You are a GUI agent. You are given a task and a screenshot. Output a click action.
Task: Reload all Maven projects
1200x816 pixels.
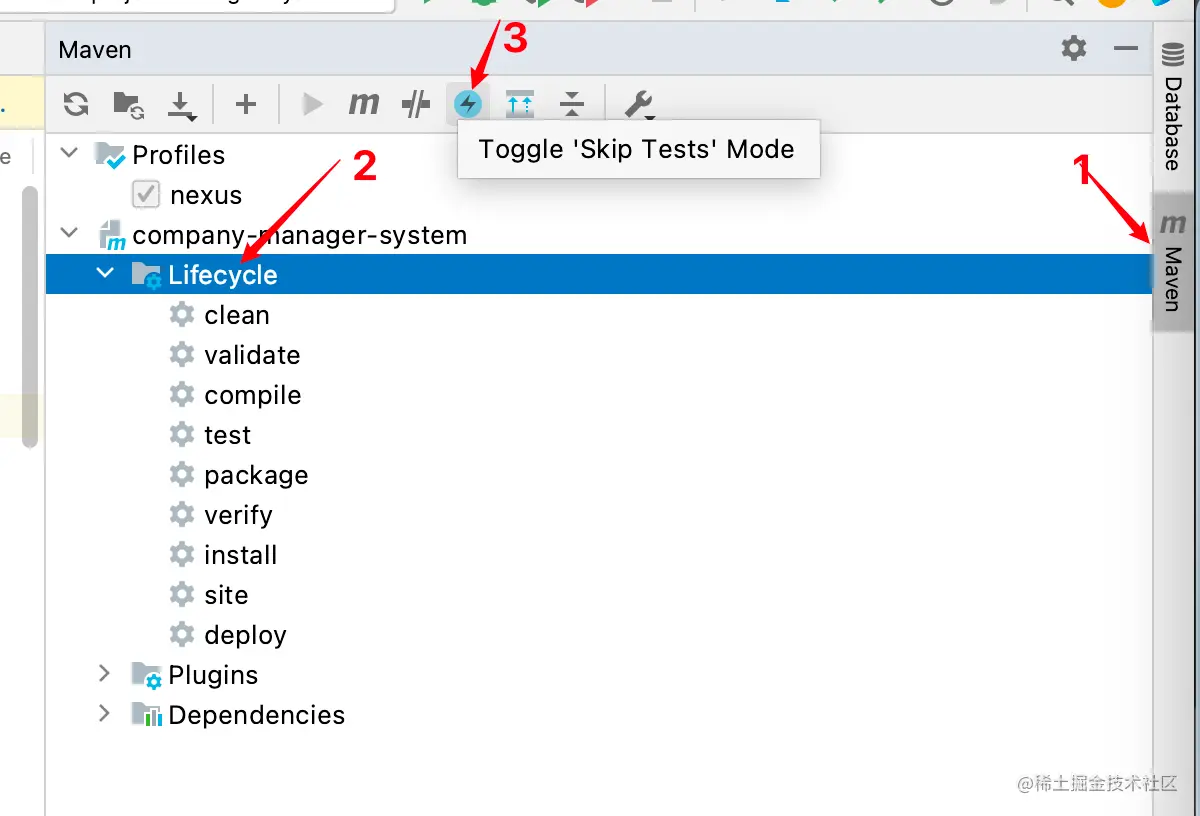pos(76,104)
